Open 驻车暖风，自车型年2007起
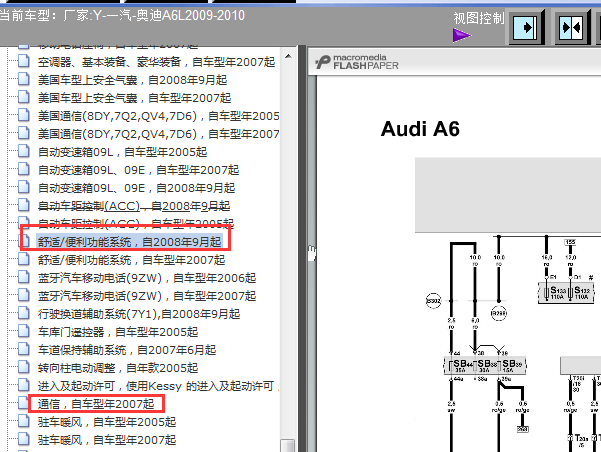601x452 pixels. pyautogui.click(x=107, y=440)
